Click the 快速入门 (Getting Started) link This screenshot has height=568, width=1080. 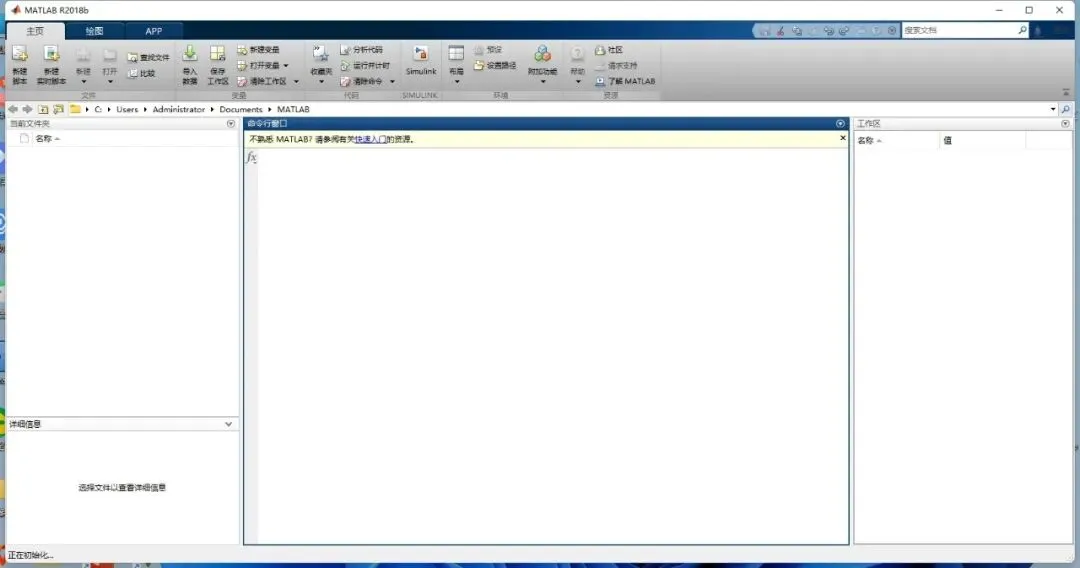[370, 139]
